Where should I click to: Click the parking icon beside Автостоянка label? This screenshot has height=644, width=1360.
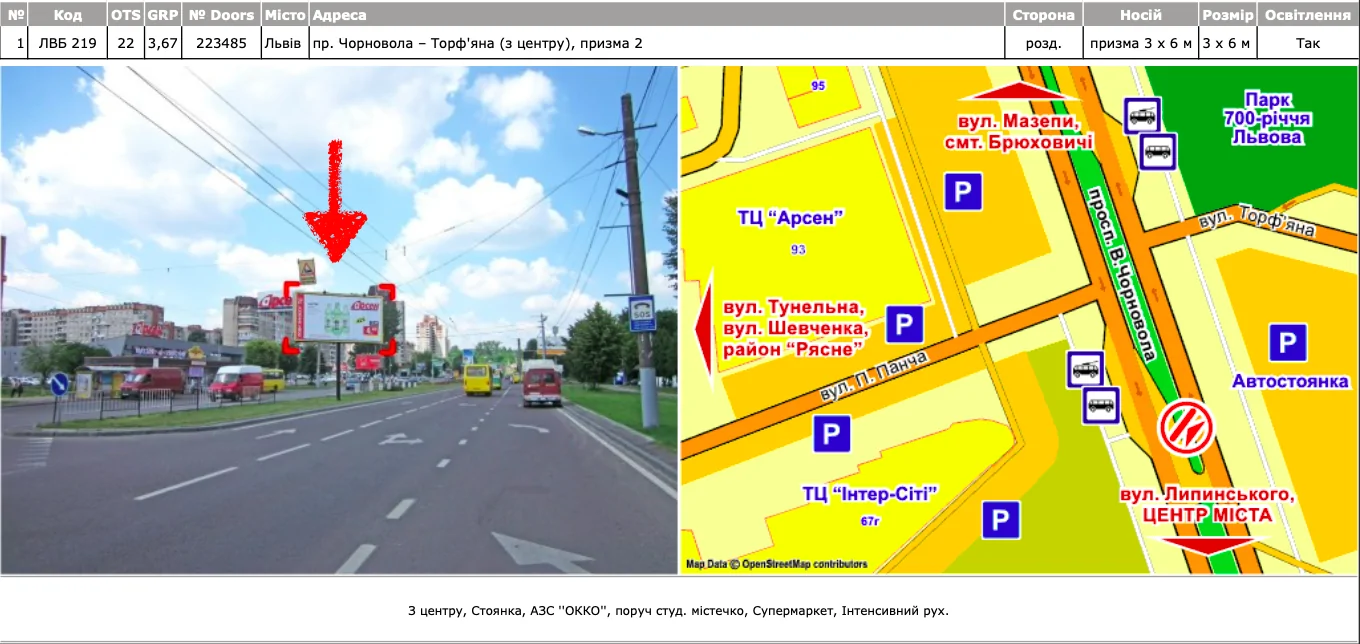pyautogui.click(x=1287, y=342)
